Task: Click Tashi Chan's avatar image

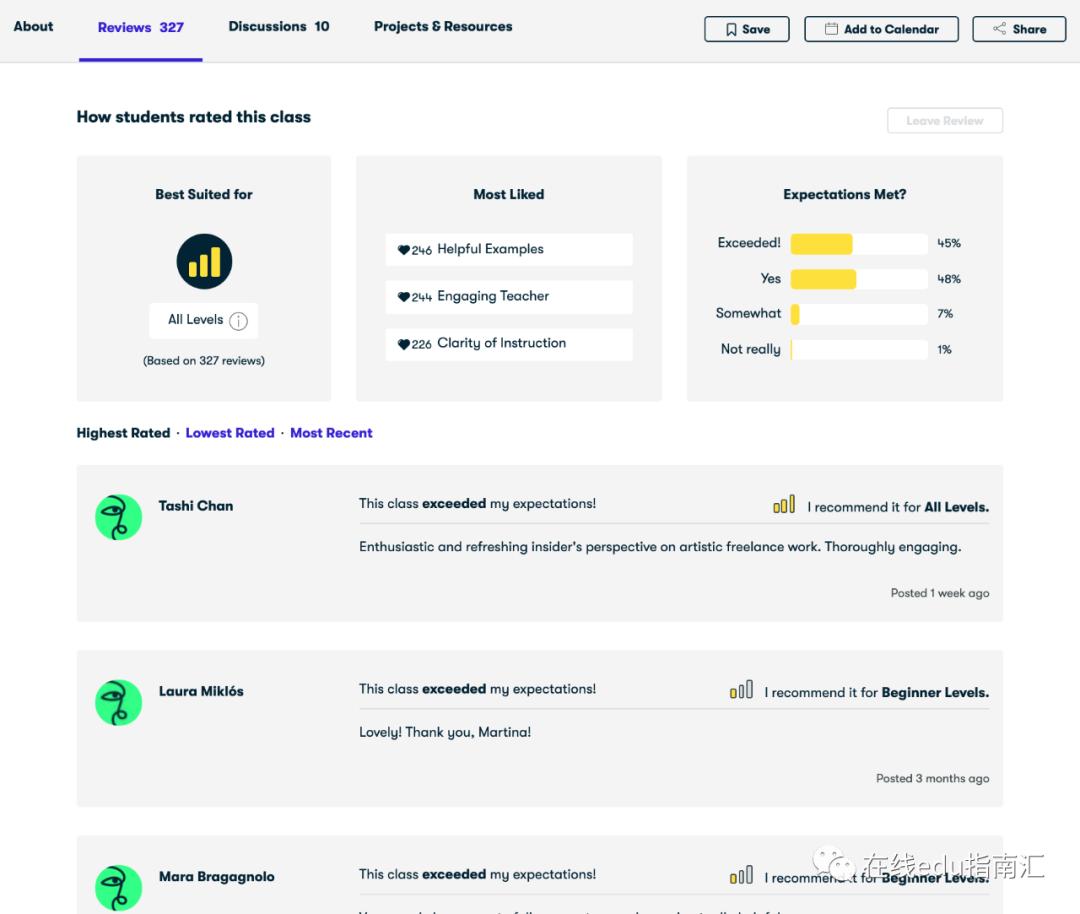Action: 118,517
